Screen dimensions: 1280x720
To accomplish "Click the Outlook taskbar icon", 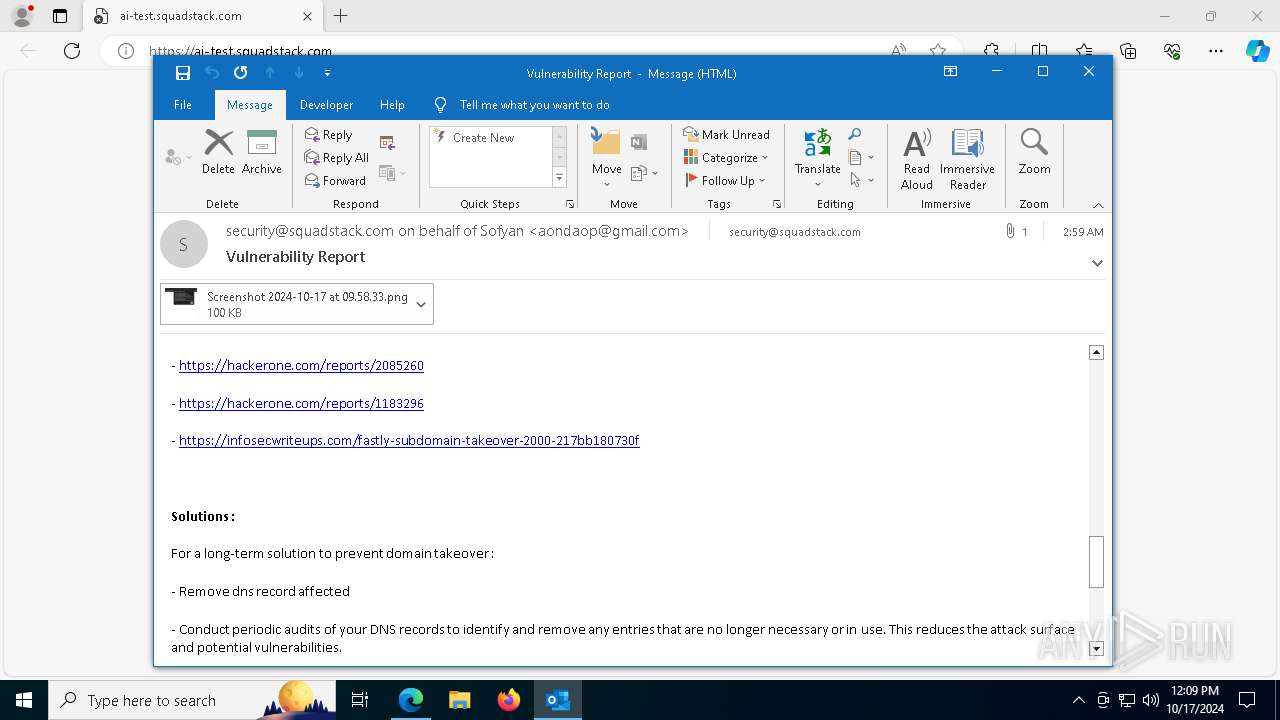I will click(558, 700).
